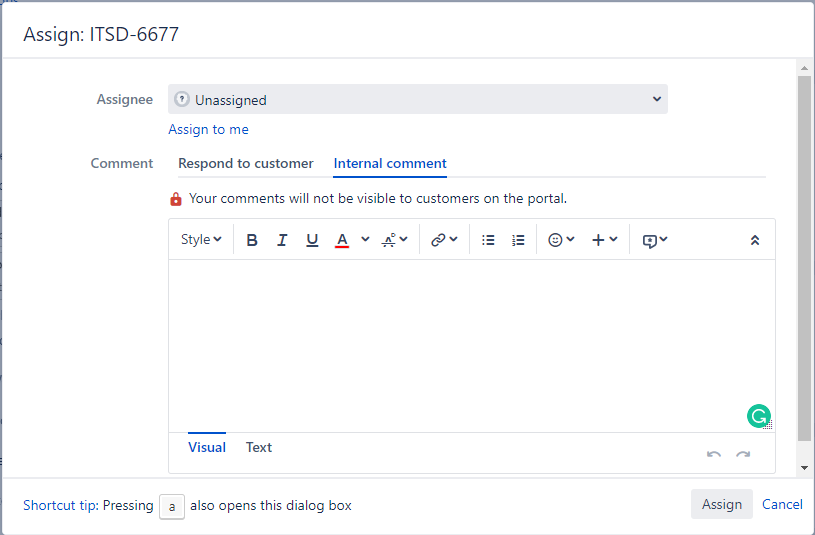815x535 pixels.
Task: Open the canned responses speech-bubble icon
Action: [650, 240]
